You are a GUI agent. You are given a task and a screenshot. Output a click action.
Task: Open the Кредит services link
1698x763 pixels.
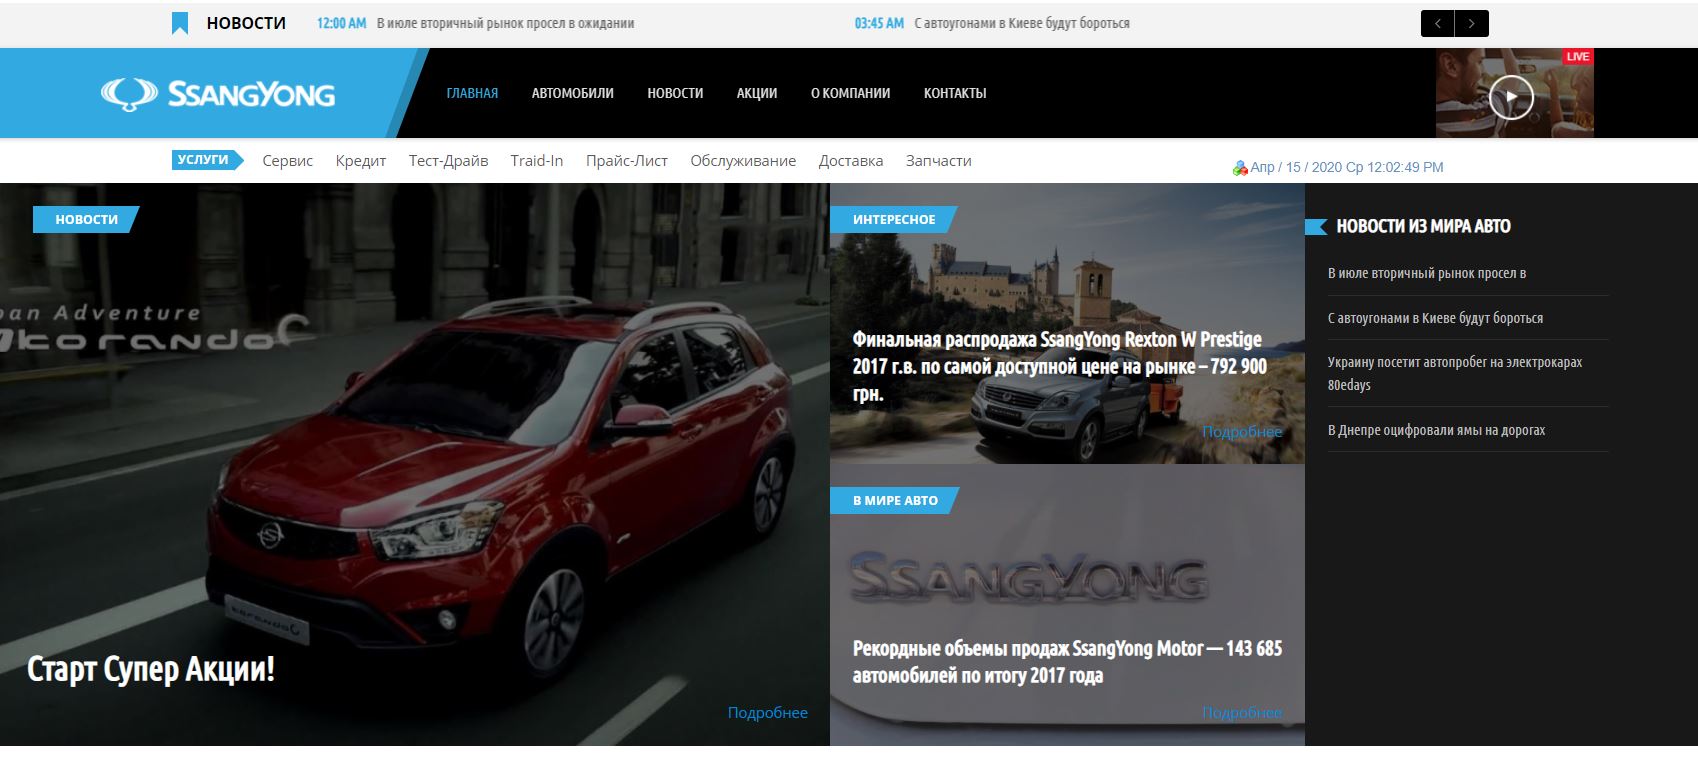point(361,161)
